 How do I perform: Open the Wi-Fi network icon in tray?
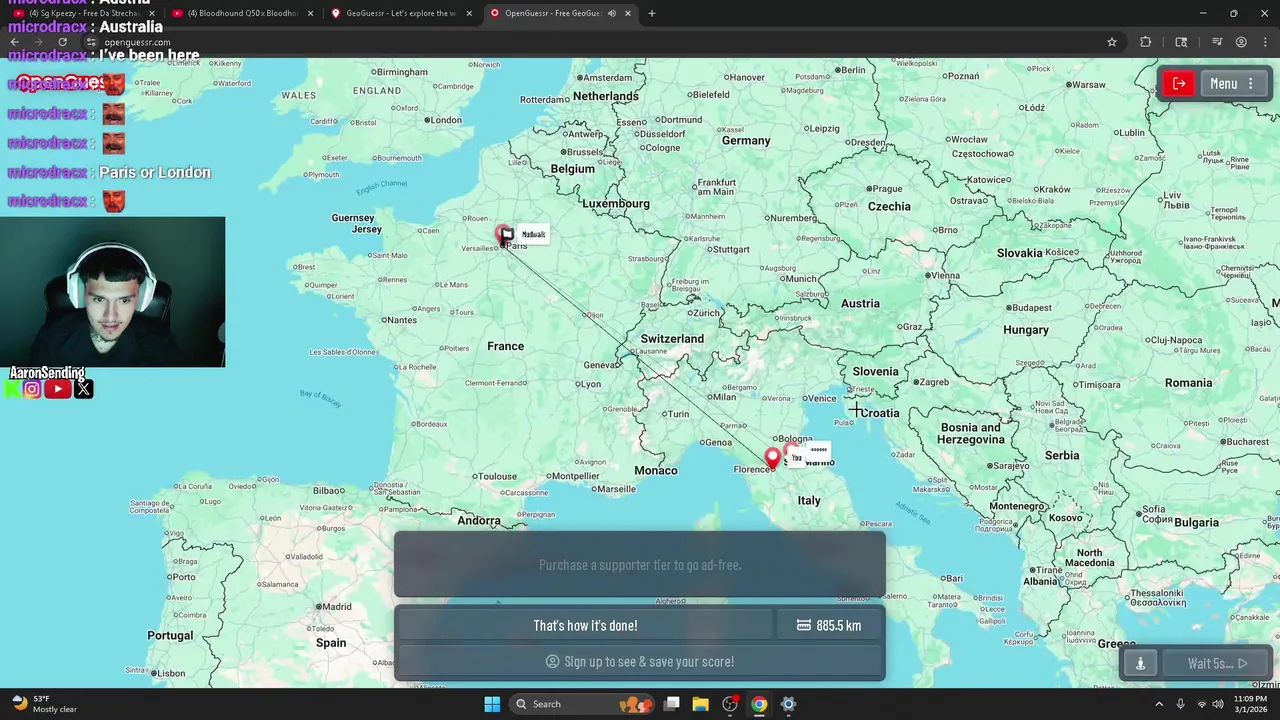tap(1201, 704)
